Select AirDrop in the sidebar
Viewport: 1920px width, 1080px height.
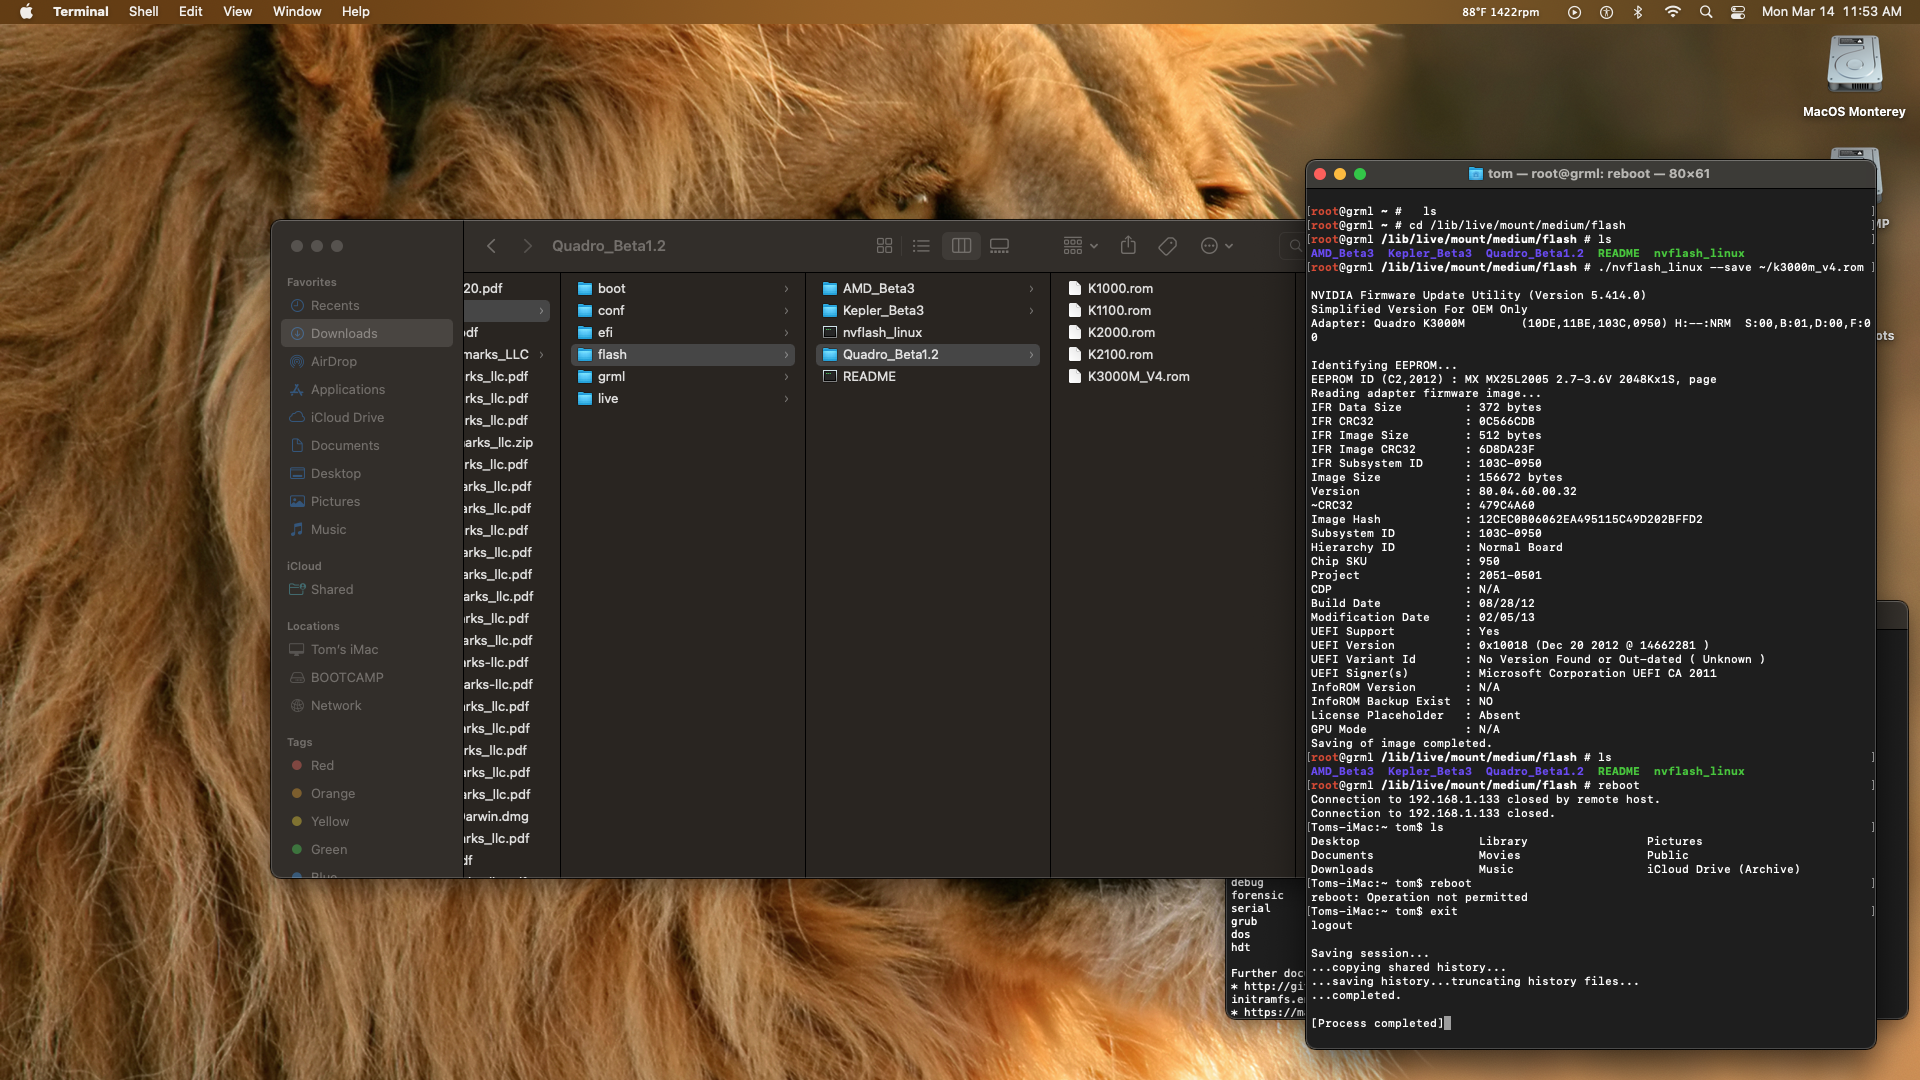(x=333, y=362)
